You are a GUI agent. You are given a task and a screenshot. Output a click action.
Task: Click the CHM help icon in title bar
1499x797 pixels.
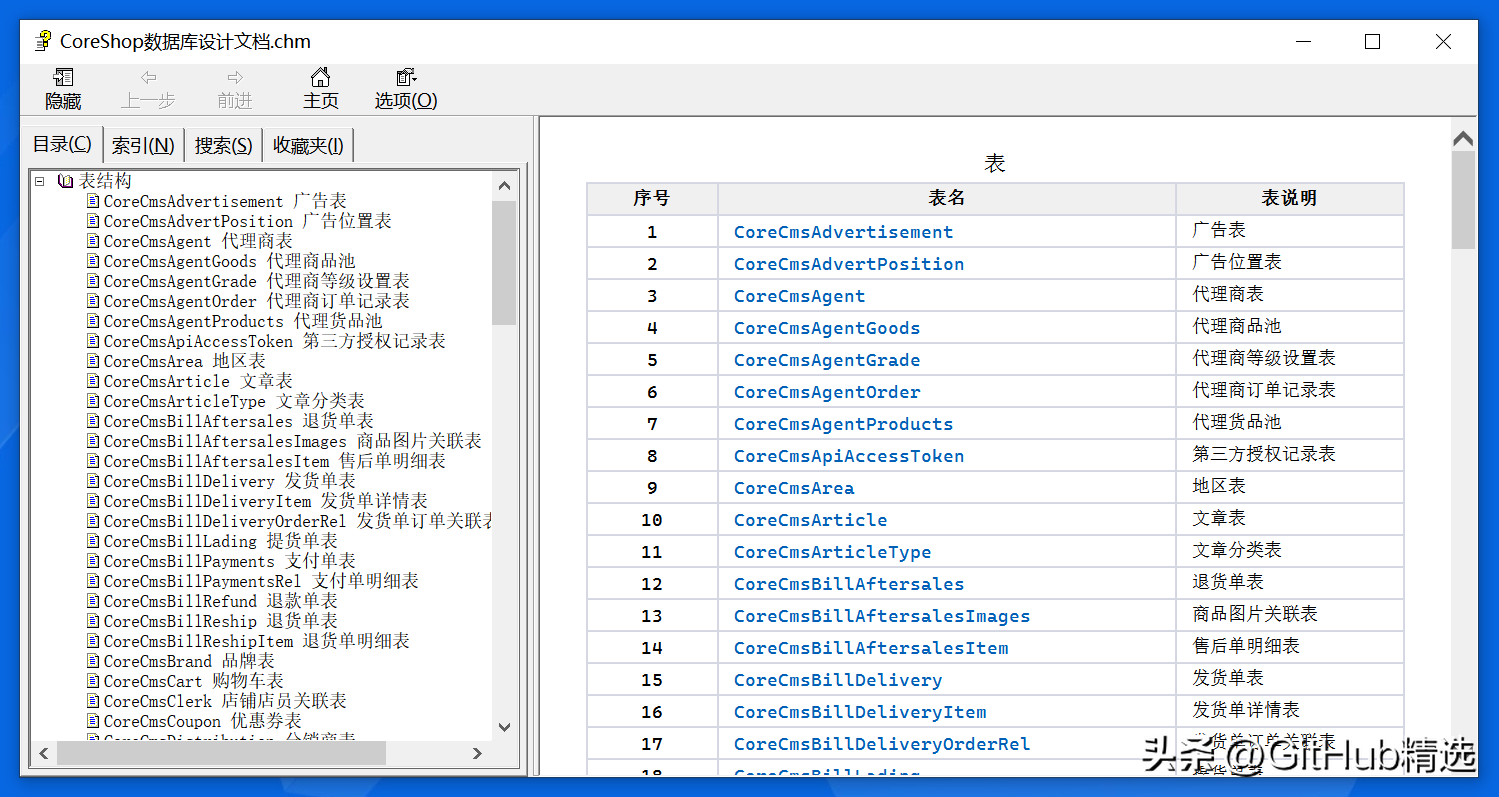pos(42,41)
